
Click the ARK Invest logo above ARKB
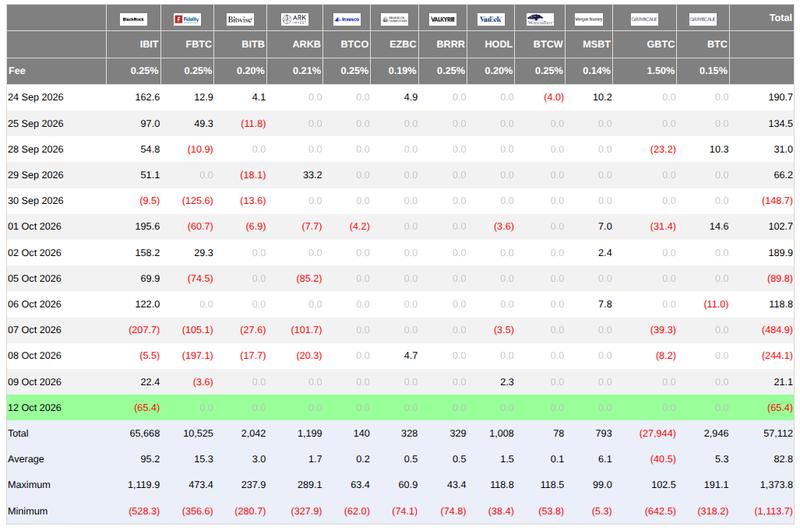coord(294,19)
